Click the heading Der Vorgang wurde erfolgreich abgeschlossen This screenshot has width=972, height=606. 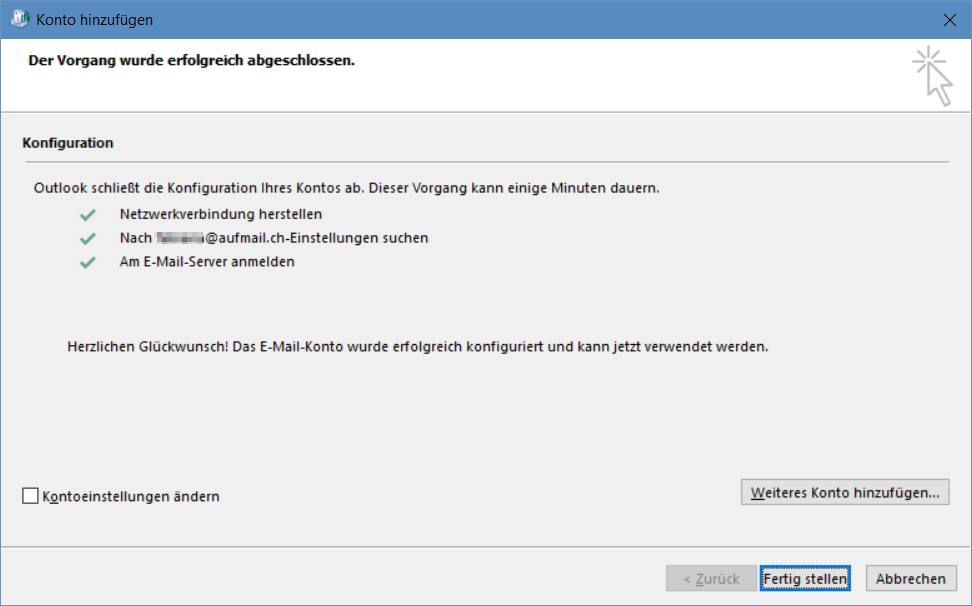coord(192,61)
